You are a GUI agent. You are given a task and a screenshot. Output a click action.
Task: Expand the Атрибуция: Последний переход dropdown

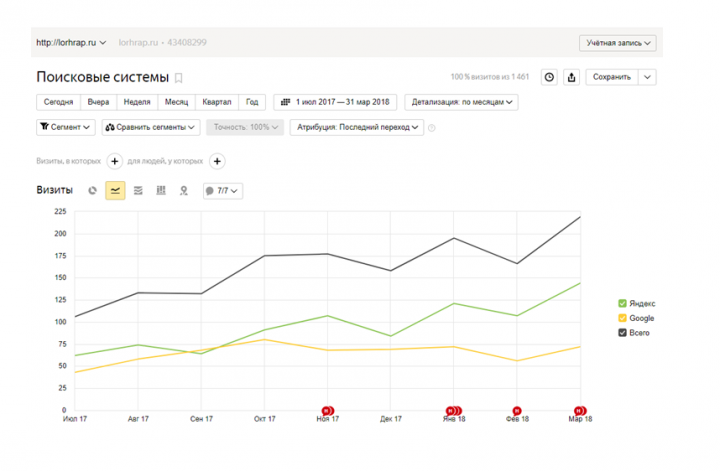click(x=357, y=127)
